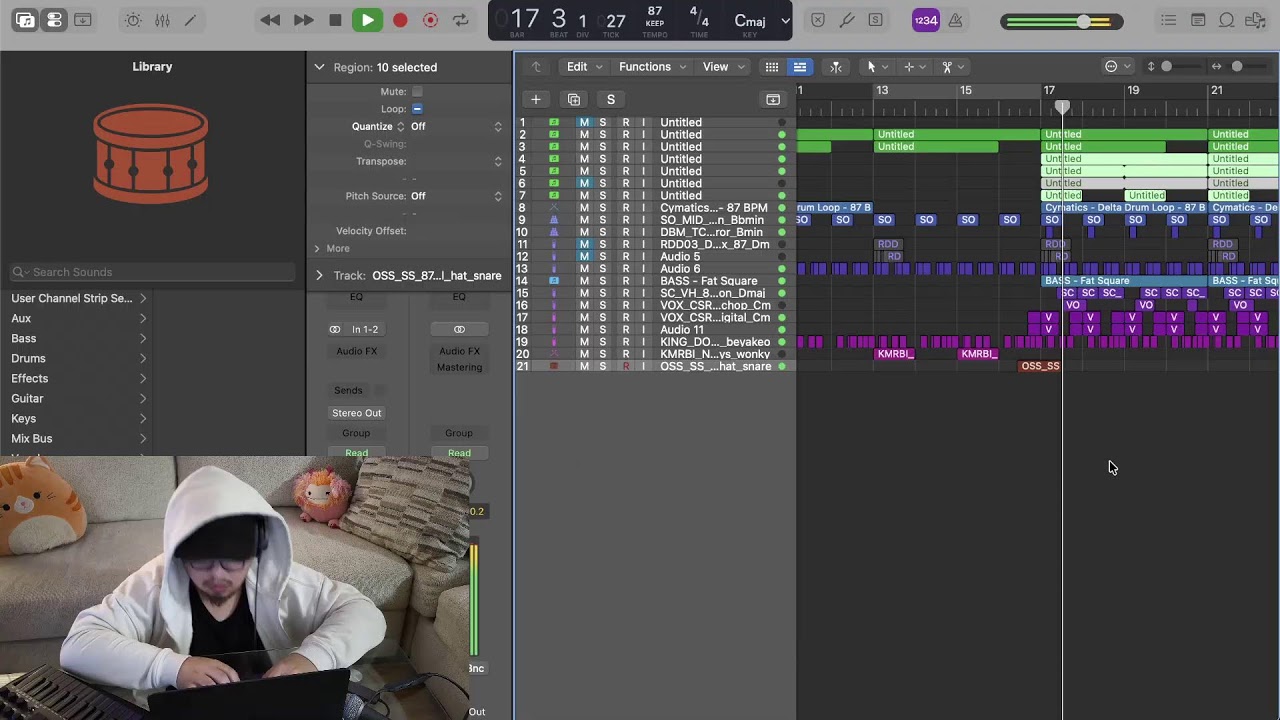Toggle the purple Count-in 1234 button
The height and width of the screenshot is (720, 1280).
coord(926,20)
